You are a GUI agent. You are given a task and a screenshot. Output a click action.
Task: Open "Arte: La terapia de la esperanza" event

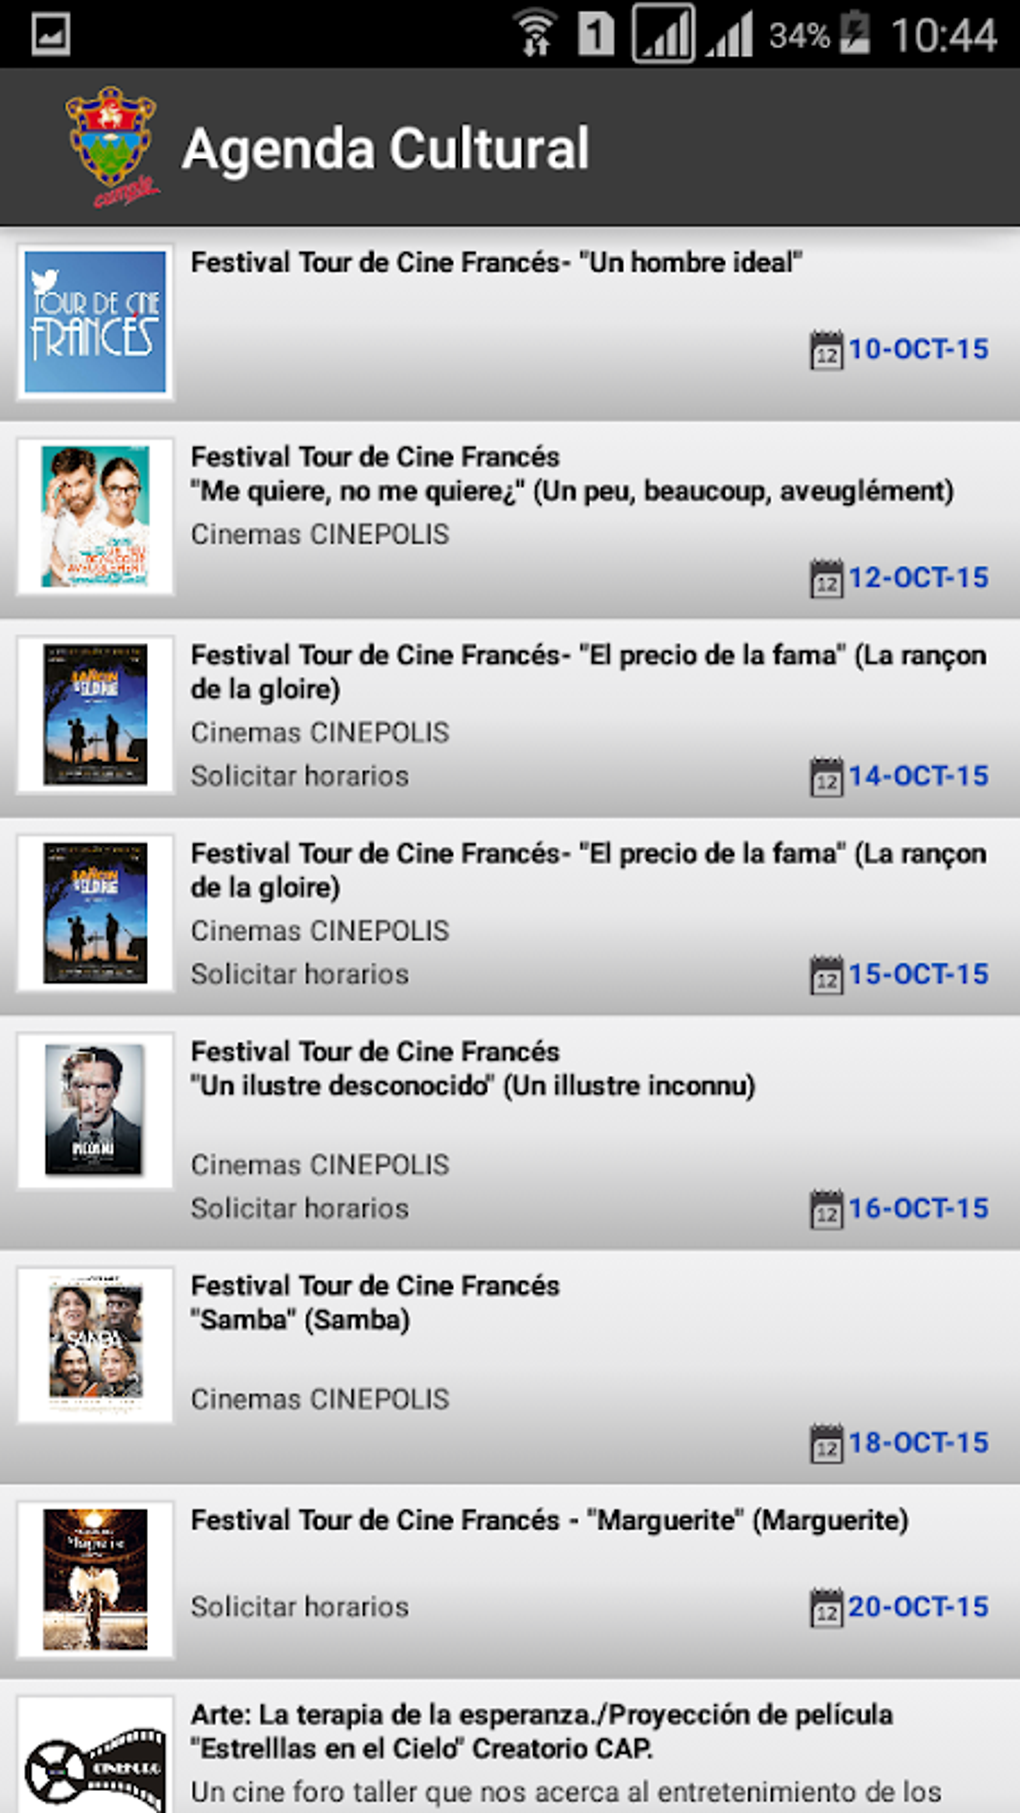pyautogui.click(x=541, y=1731)
